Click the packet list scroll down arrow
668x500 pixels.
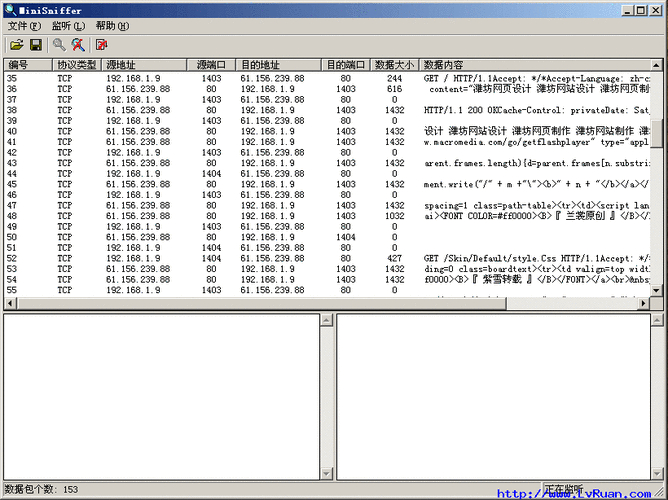pyautogui.click(x=657, y=289)
